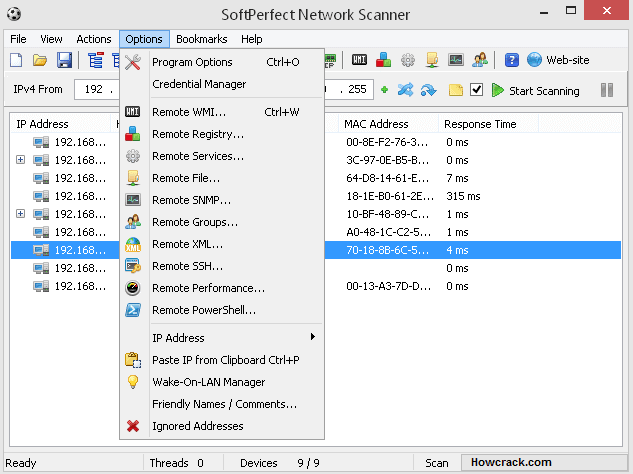Open the Web-site link
633x474 pixels.
click(558, 60)
